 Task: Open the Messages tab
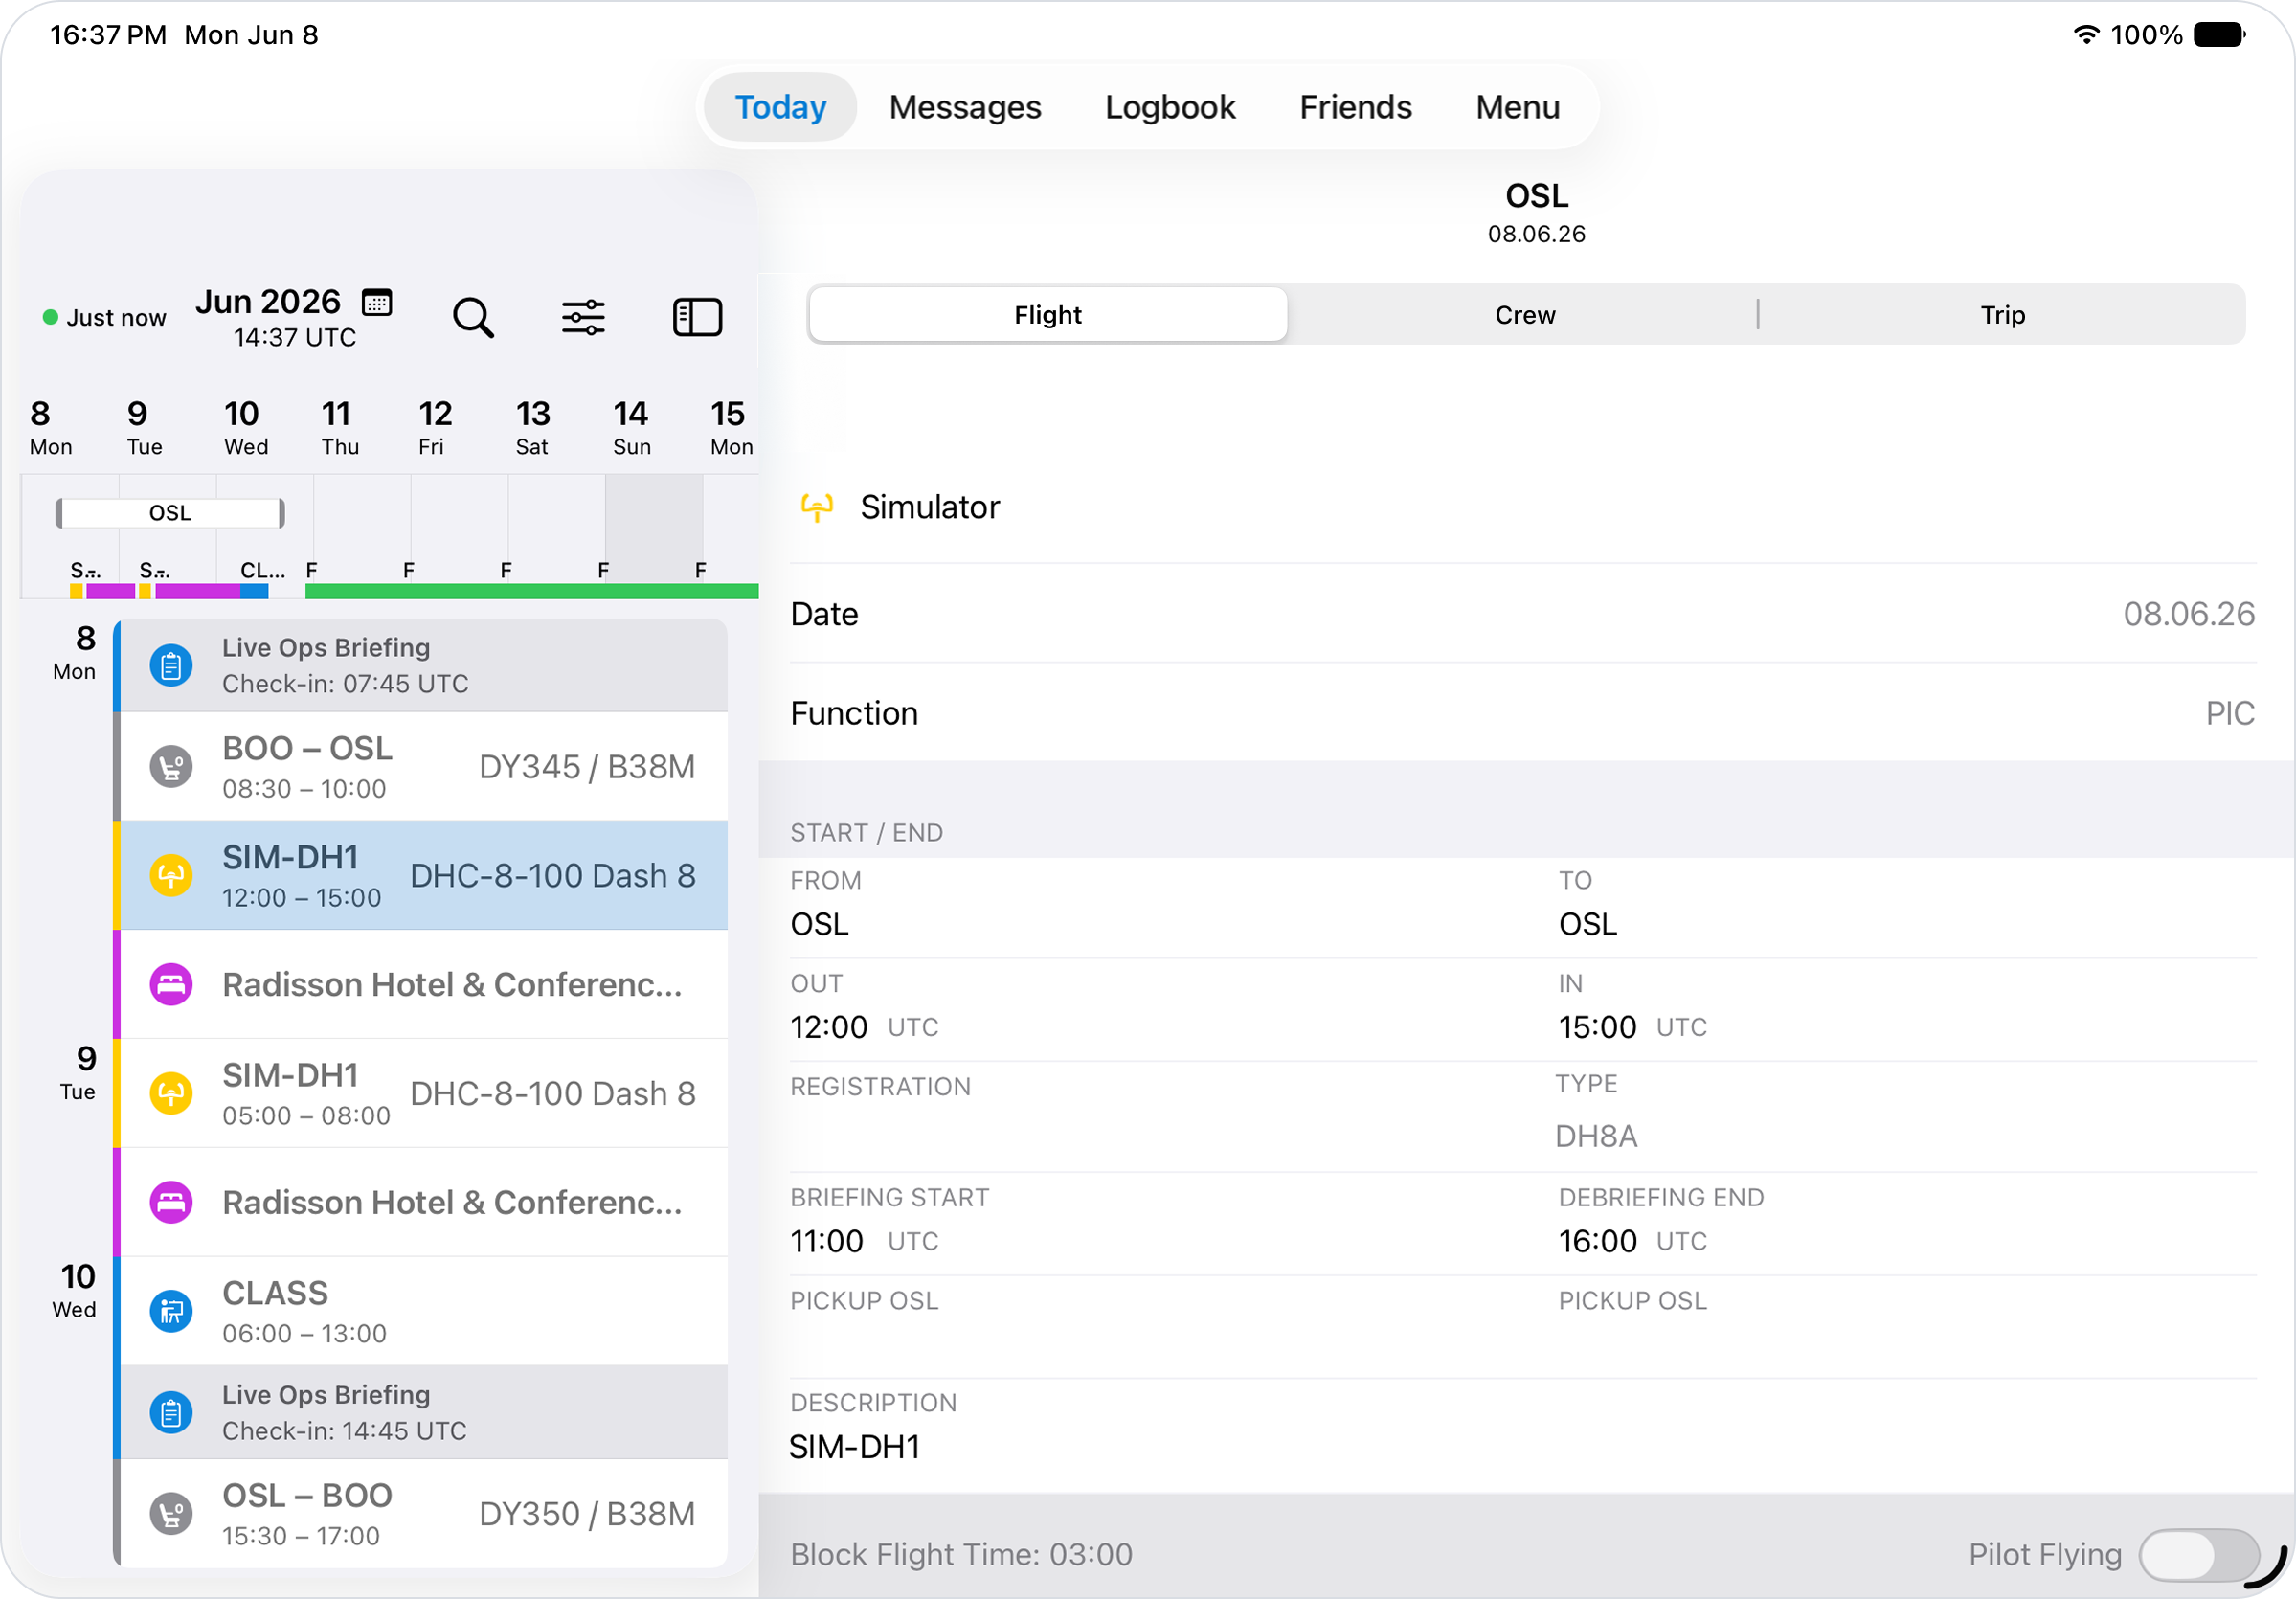click(x=965, y=107)
